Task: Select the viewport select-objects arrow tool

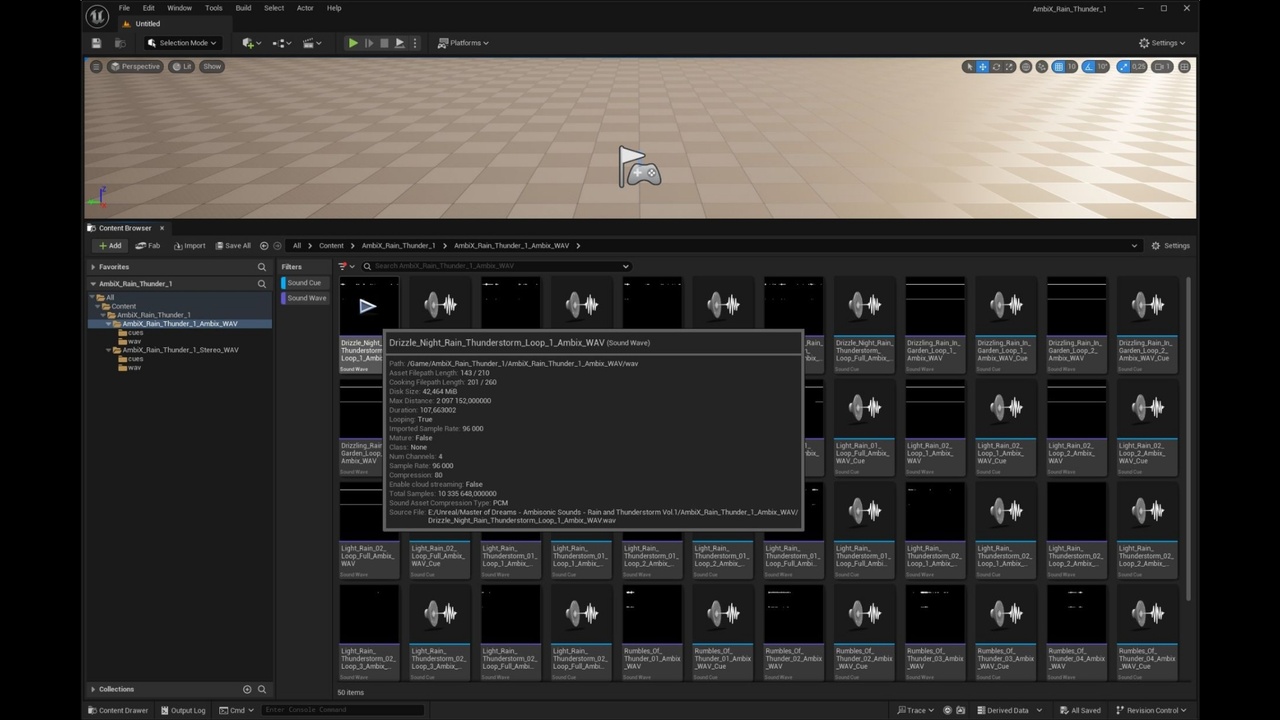Action: click(x=968, y=67)
